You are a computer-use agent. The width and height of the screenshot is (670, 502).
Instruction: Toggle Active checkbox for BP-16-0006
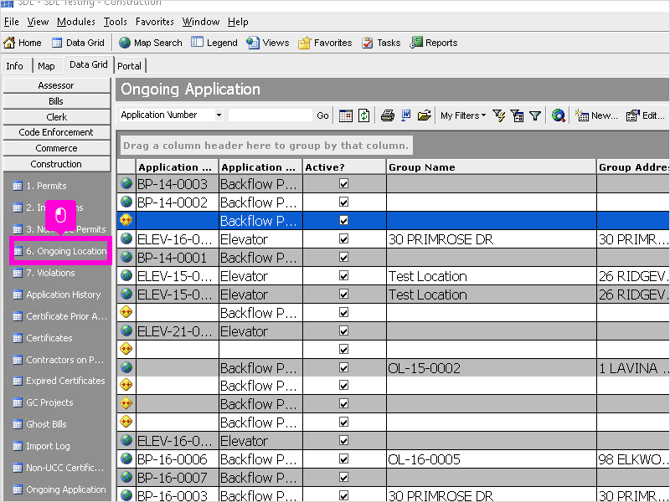344,458
